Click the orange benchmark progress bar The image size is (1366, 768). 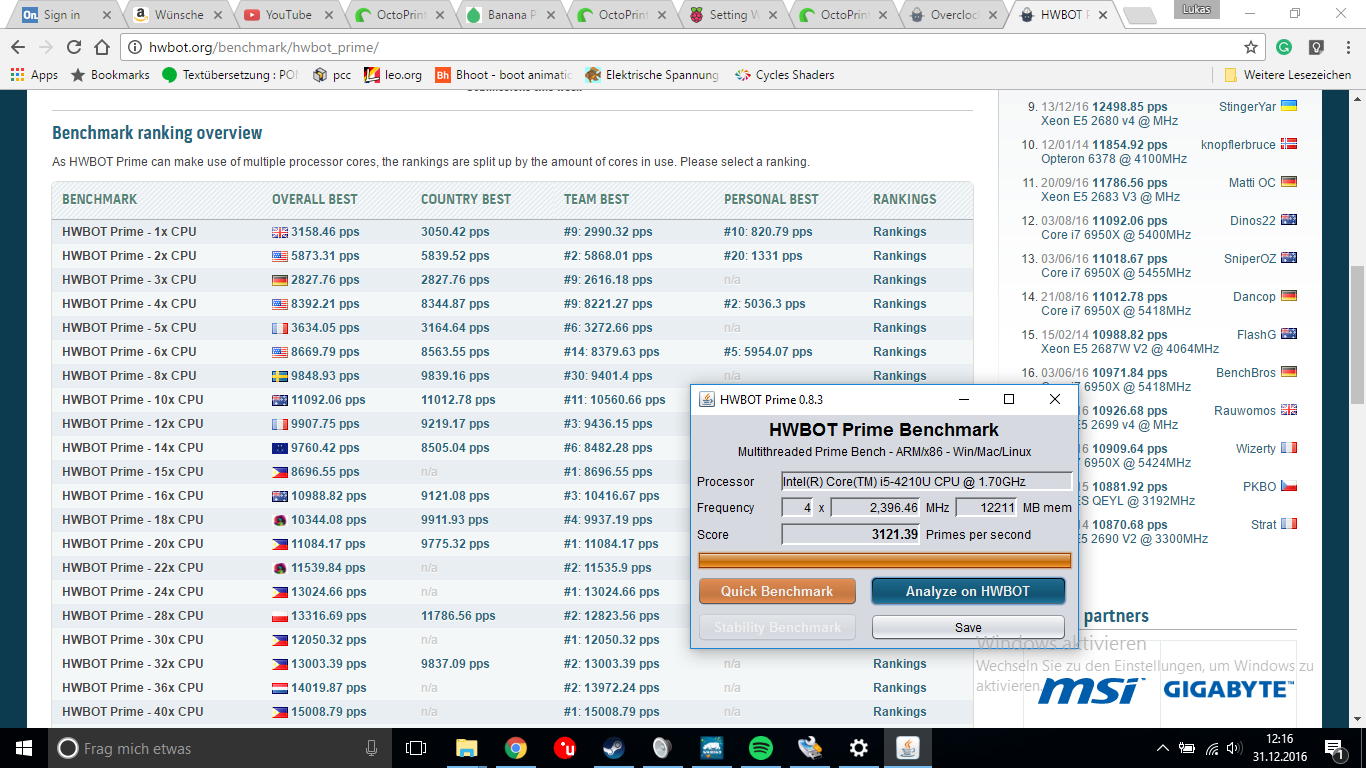click(x=885, y=560)
